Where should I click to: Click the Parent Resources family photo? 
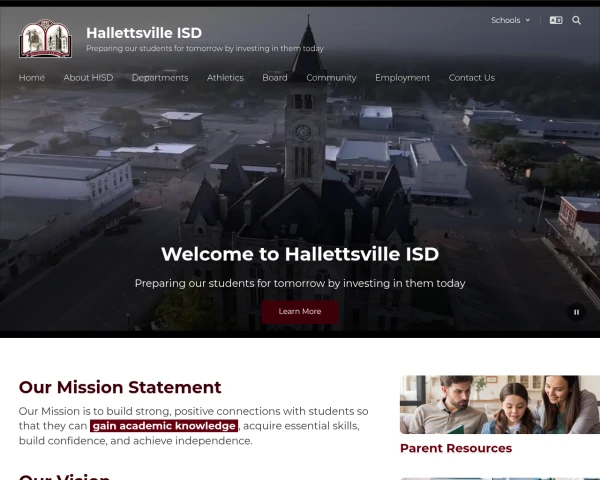(500, 405)
